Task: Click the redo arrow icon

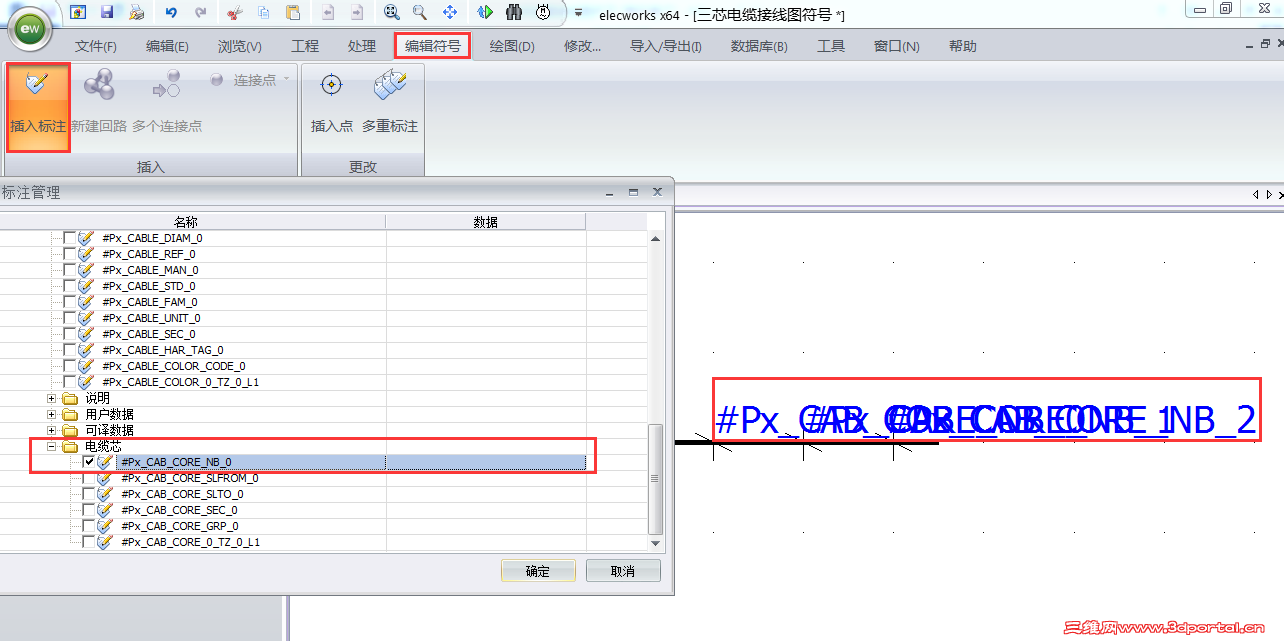Action: 201,12
